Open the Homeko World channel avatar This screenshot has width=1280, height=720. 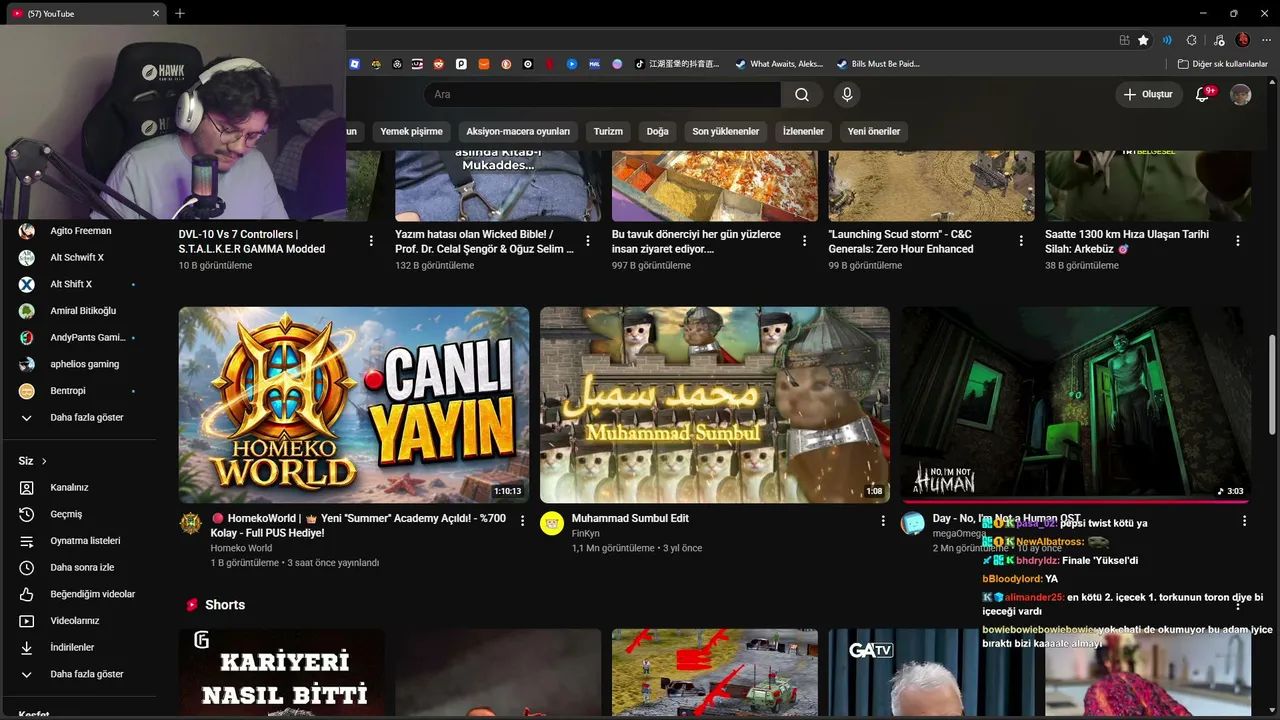pos(191,524)
